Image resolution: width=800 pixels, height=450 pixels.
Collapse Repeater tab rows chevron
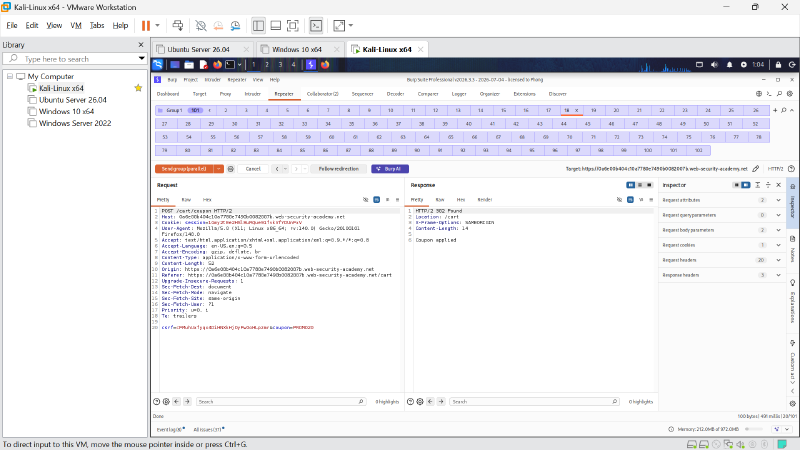pyautogui.click(x=792, y=110)
